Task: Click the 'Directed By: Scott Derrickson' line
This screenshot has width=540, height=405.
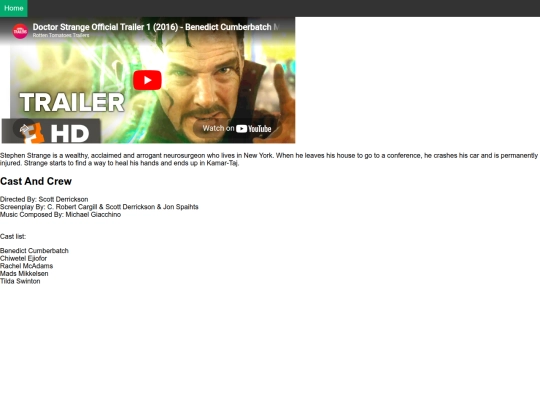Action: point(44,199)
